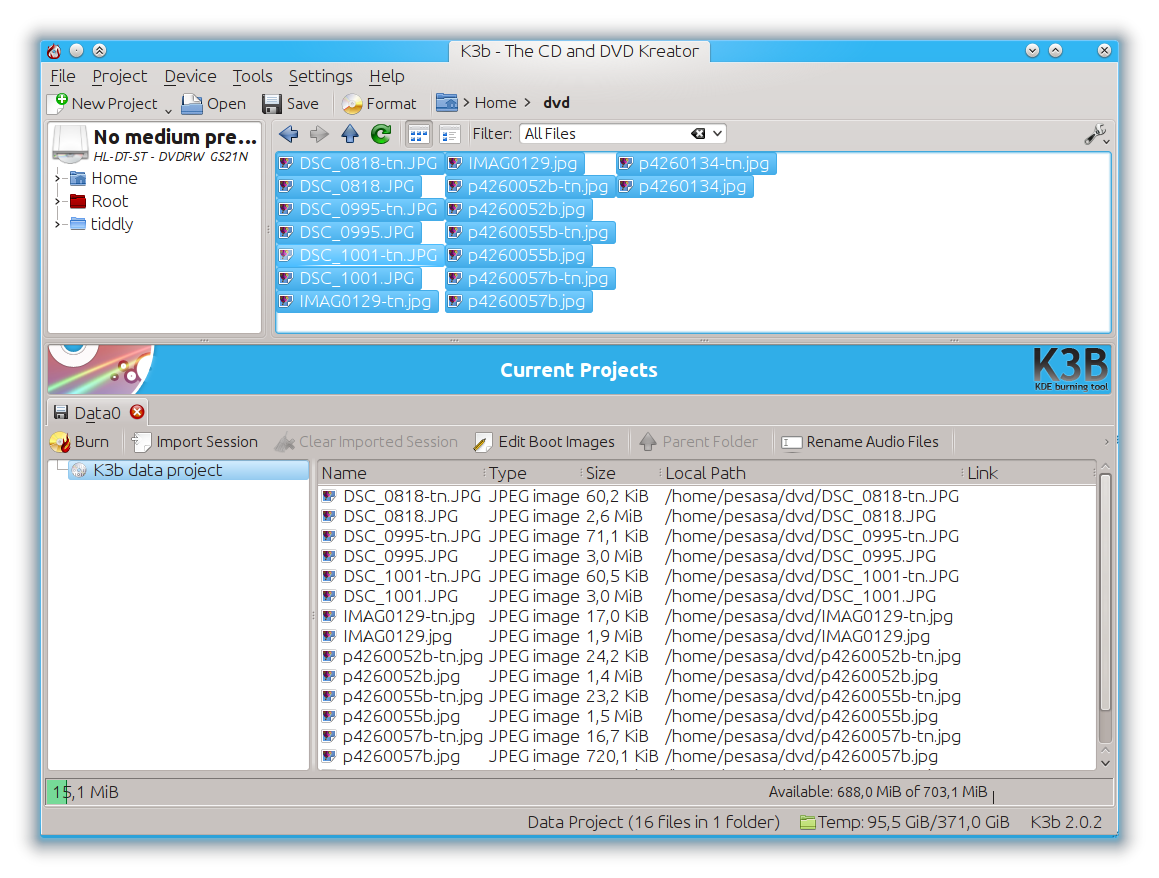
Task: Select IMAG0129.jpg in the file browser
Action: tap(514, 163)
